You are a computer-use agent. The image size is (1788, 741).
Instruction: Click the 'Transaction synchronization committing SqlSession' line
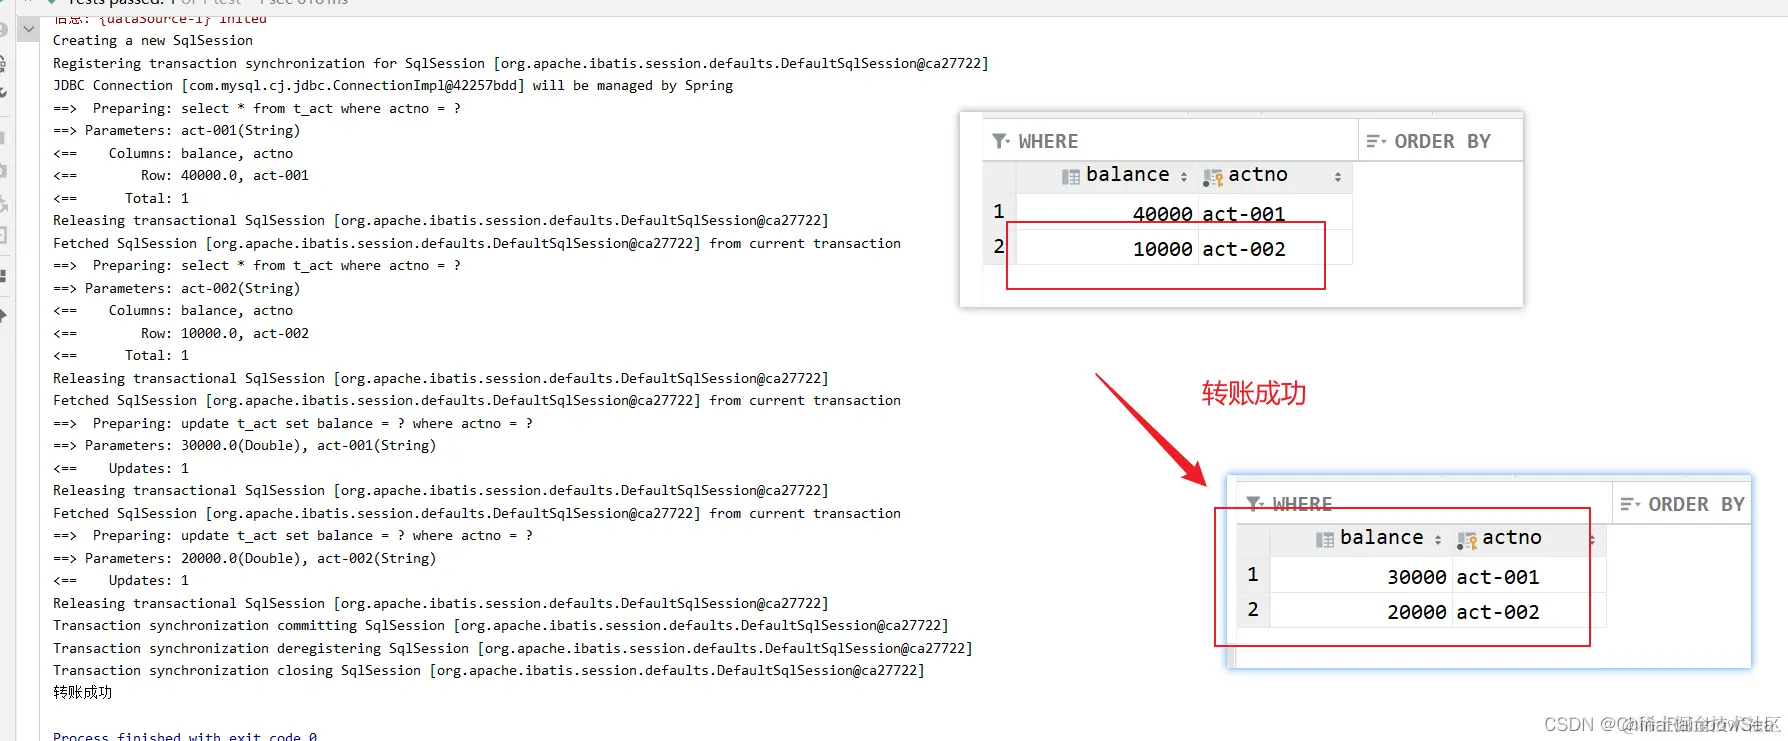coord(501,626)
